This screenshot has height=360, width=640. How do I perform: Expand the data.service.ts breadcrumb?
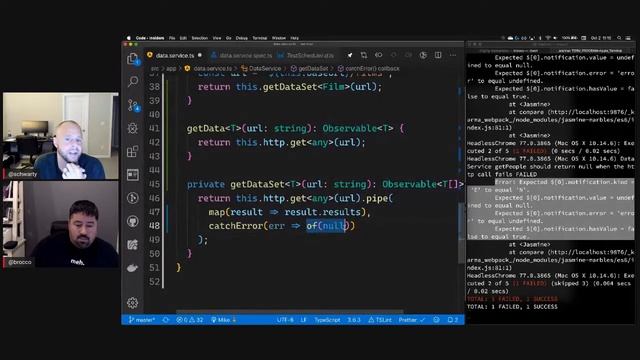point(209,69)
